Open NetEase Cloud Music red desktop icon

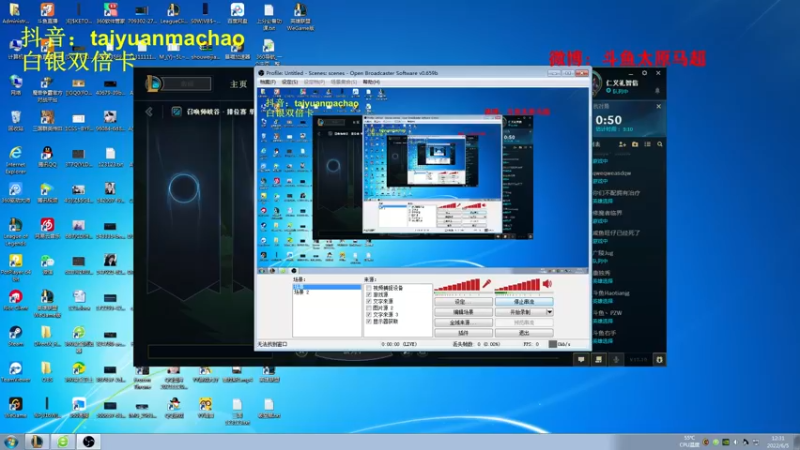pos(47,228)
